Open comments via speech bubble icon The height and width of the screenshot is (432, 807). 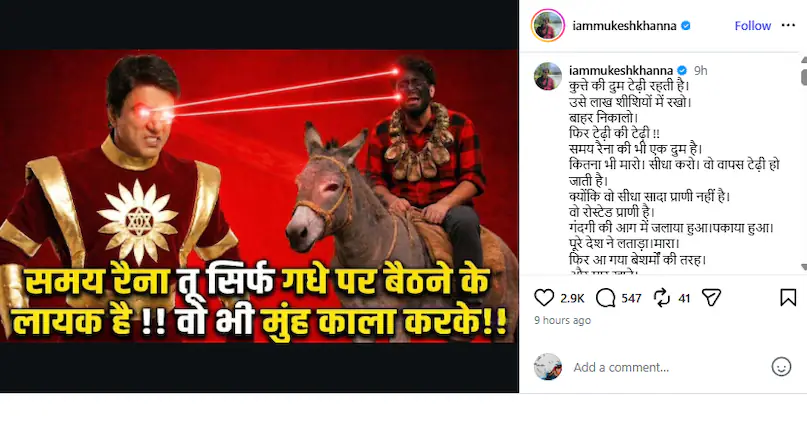(x=605, y=298)
